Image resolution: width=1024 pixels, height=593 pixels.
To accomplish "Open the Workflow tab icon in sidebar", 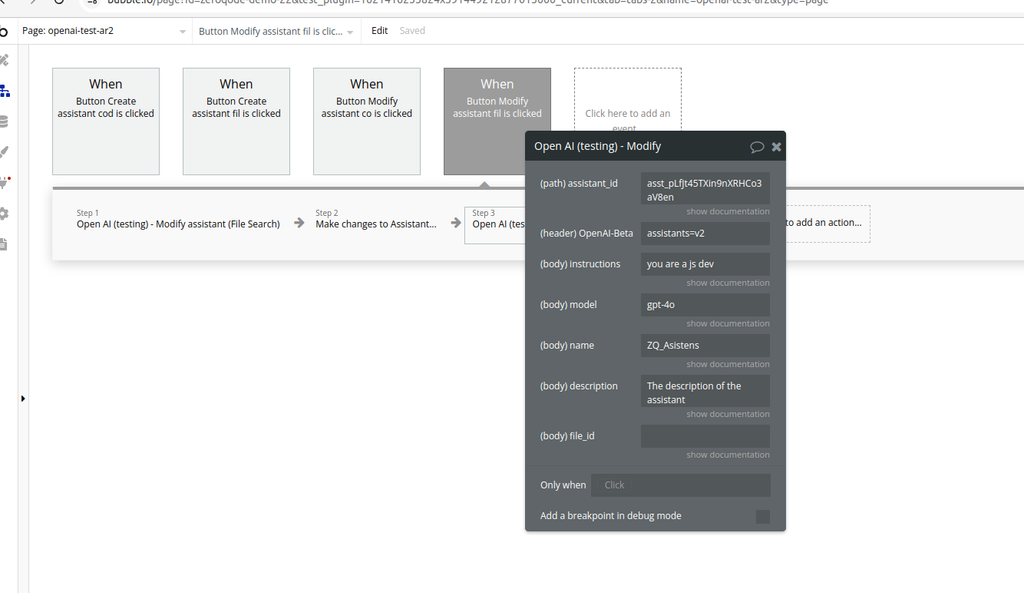I will pyautogui.click(x=5, y=91).
